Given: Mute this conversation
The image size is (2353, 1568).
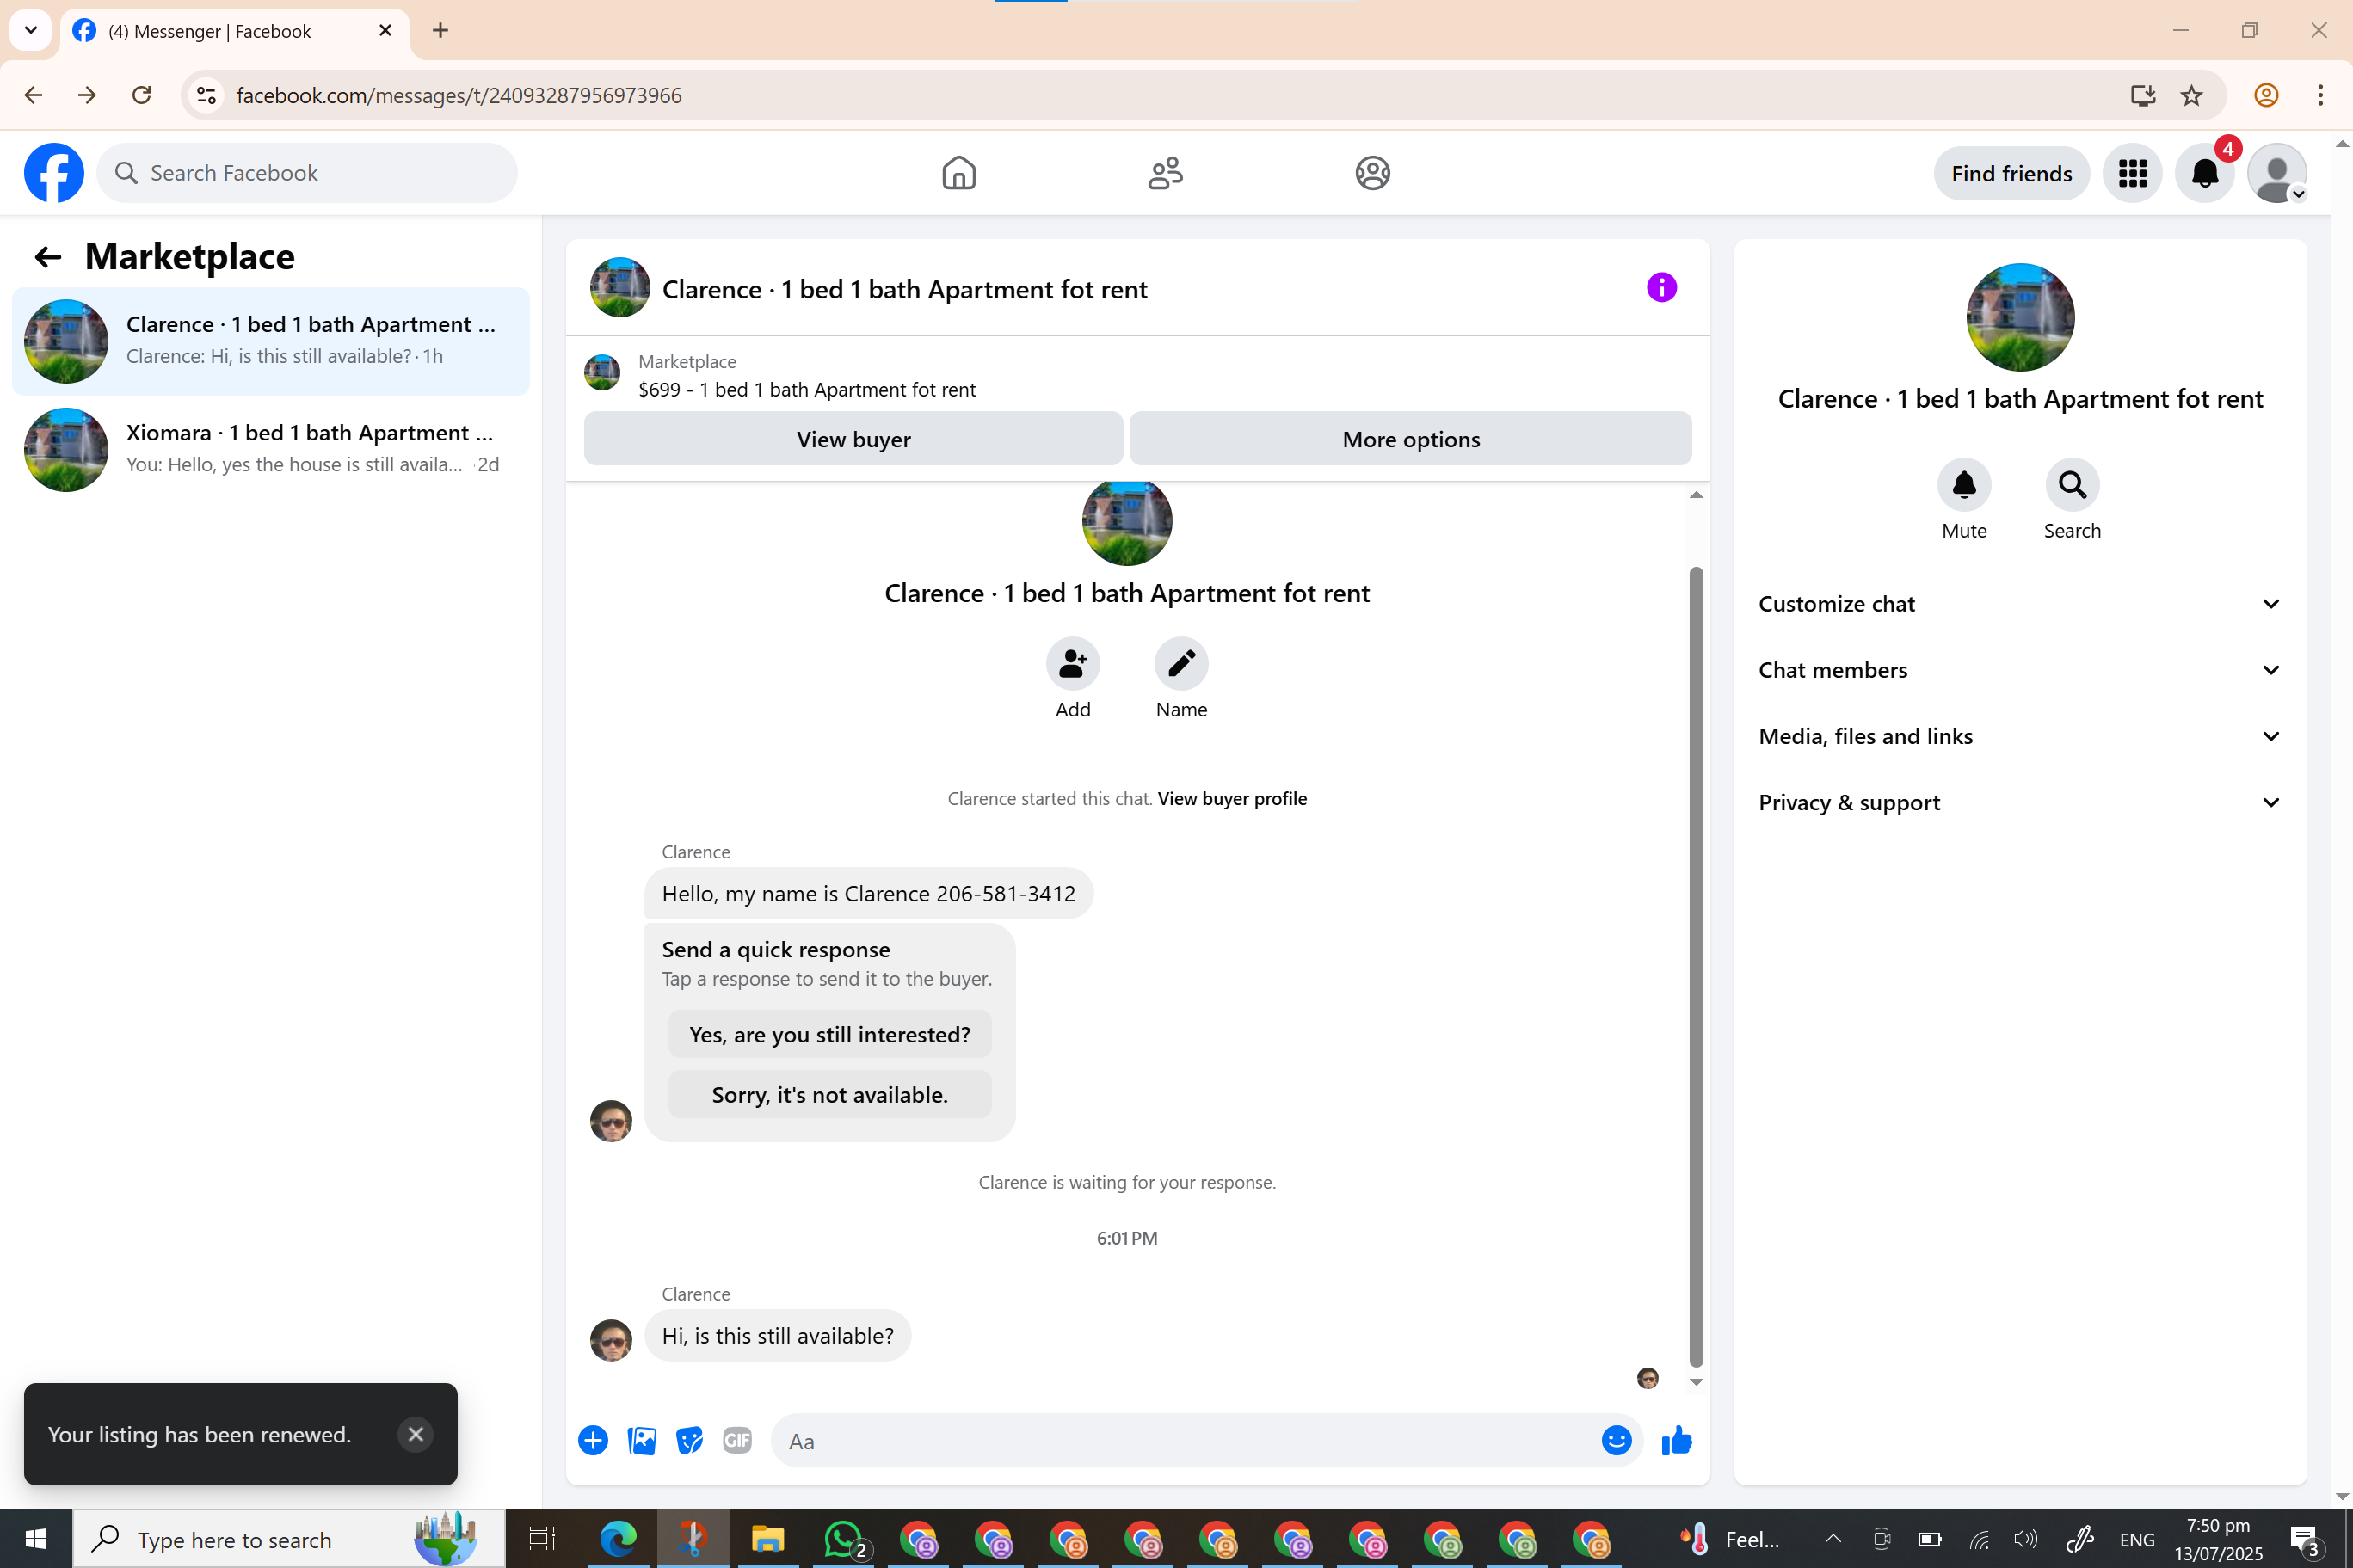Looking at the screenshot, I should 1963,486.
